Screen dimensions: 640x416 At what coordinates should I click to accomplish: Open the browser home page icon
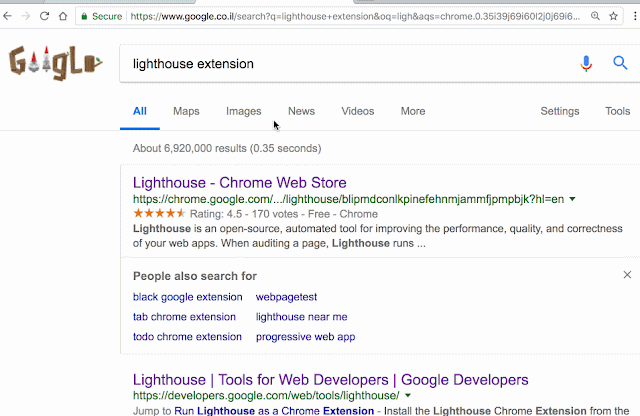click(63, 16)
